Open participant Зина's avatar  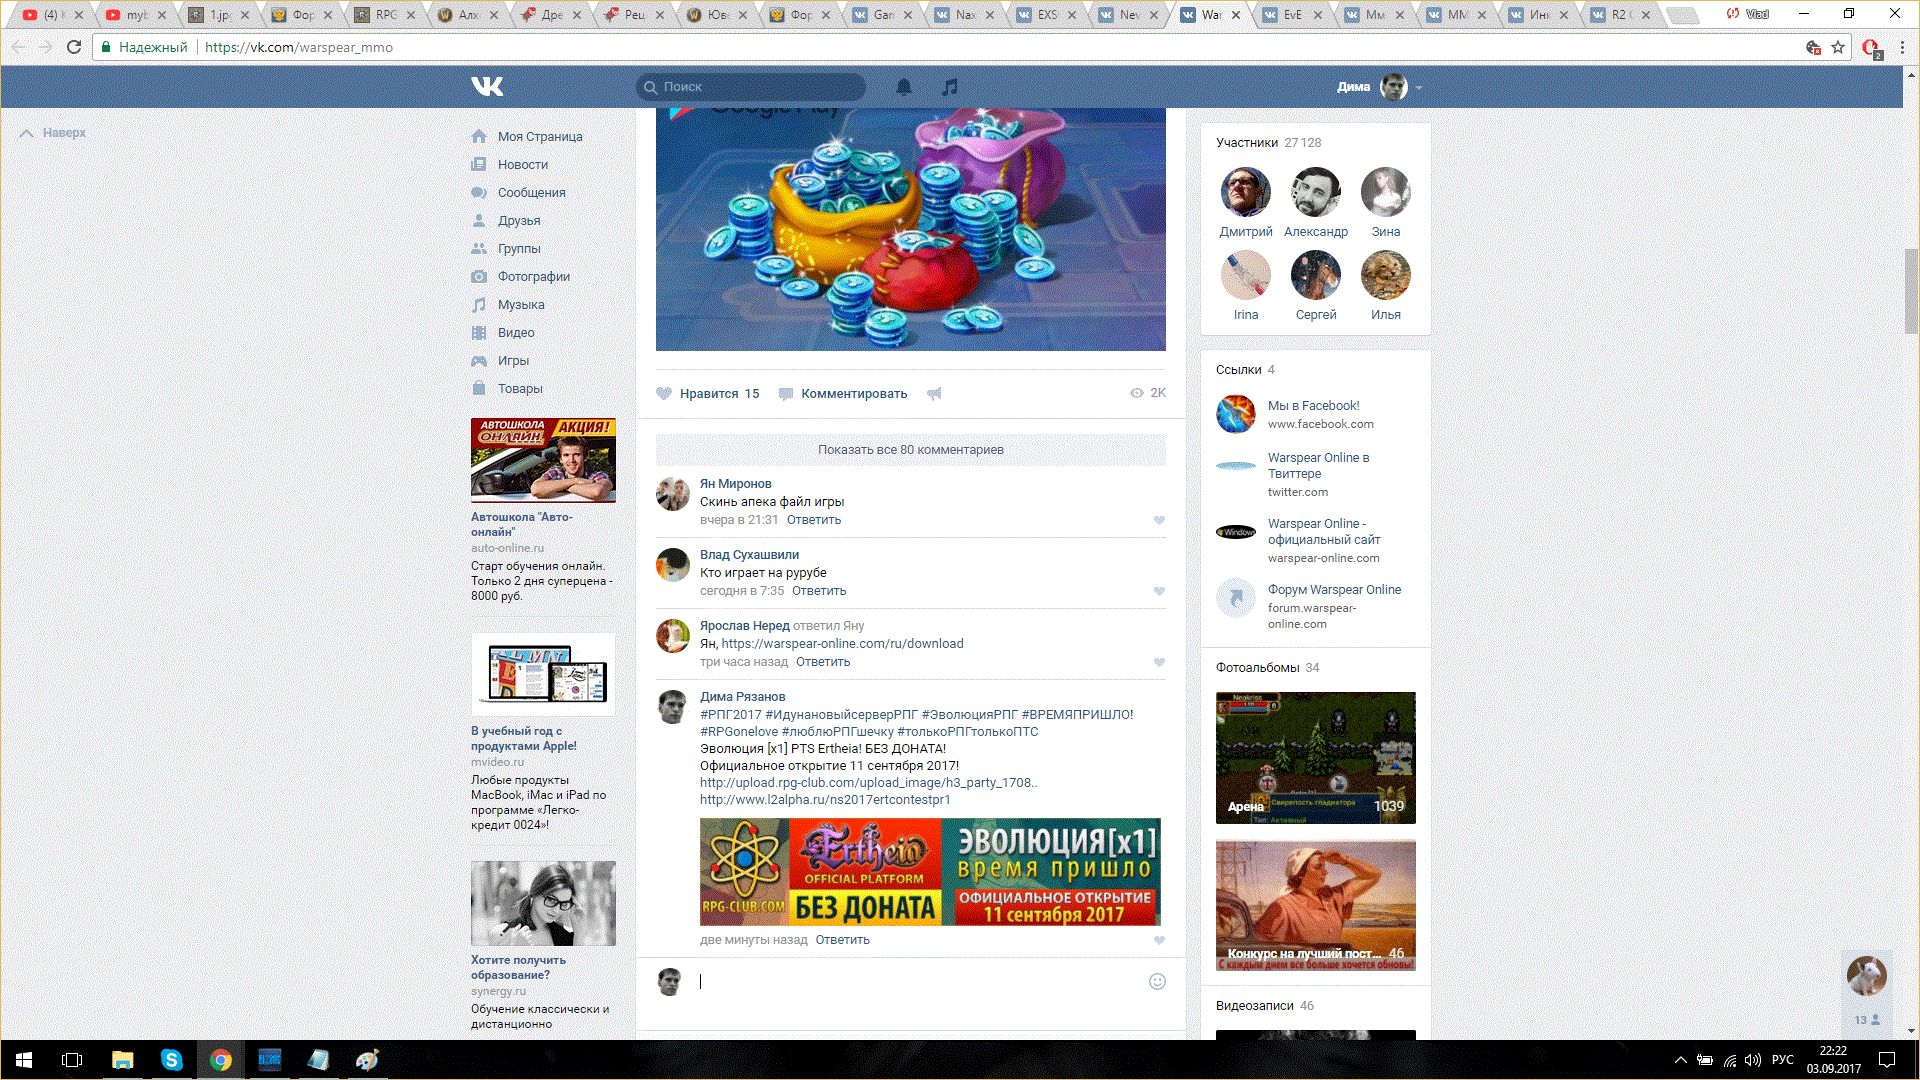coord(1386,192)
